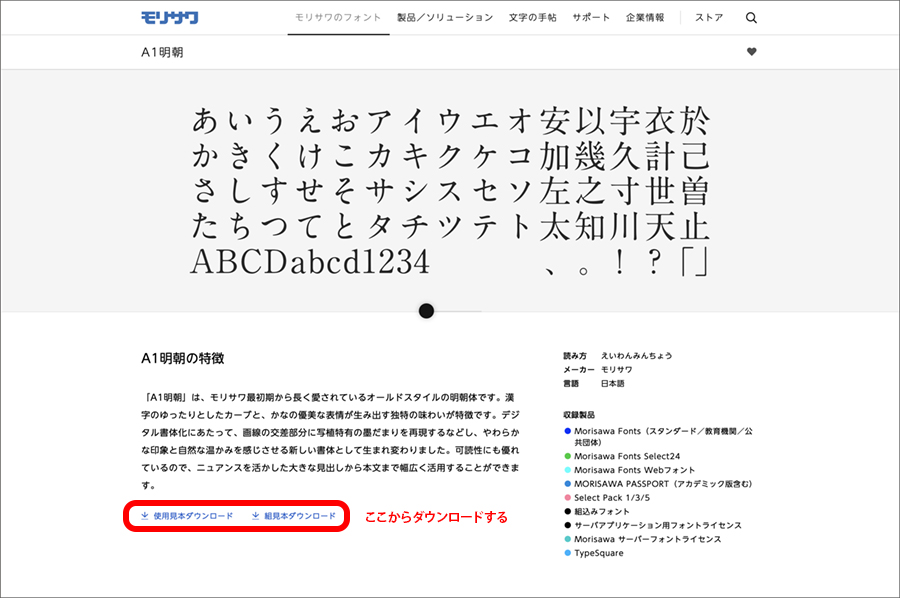Click the font size slider handle
The image size is (900, 598).
pos(426,311)
